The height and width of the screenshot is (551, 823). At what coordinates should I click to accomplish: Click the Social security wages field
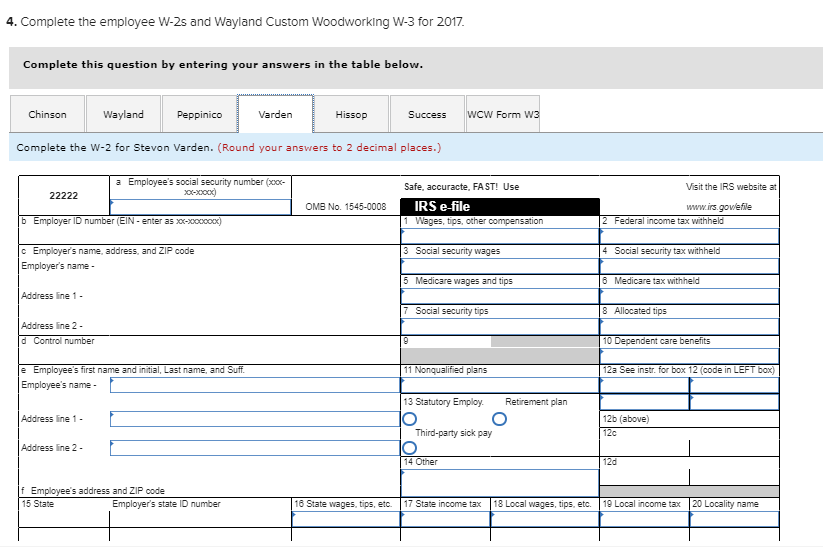500,266
